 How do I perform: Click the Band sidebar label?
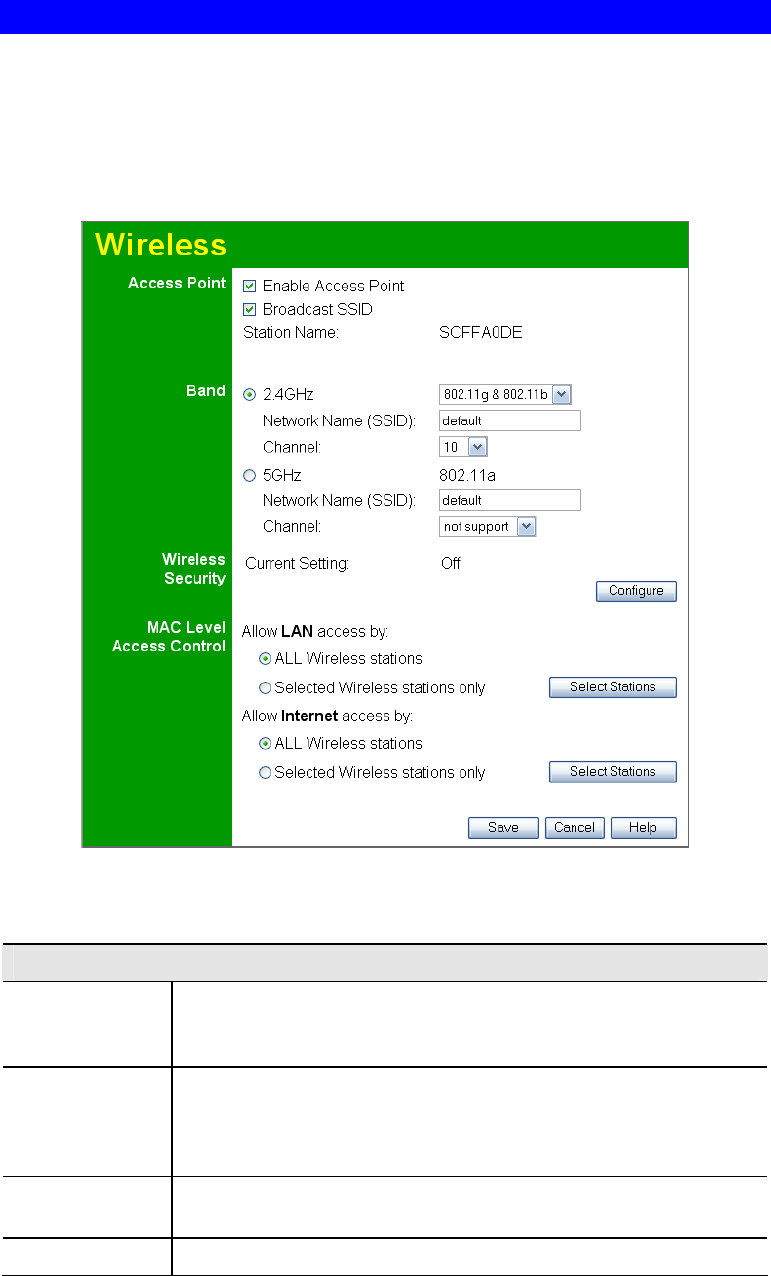pyautogui.click(x=206, y=391)
